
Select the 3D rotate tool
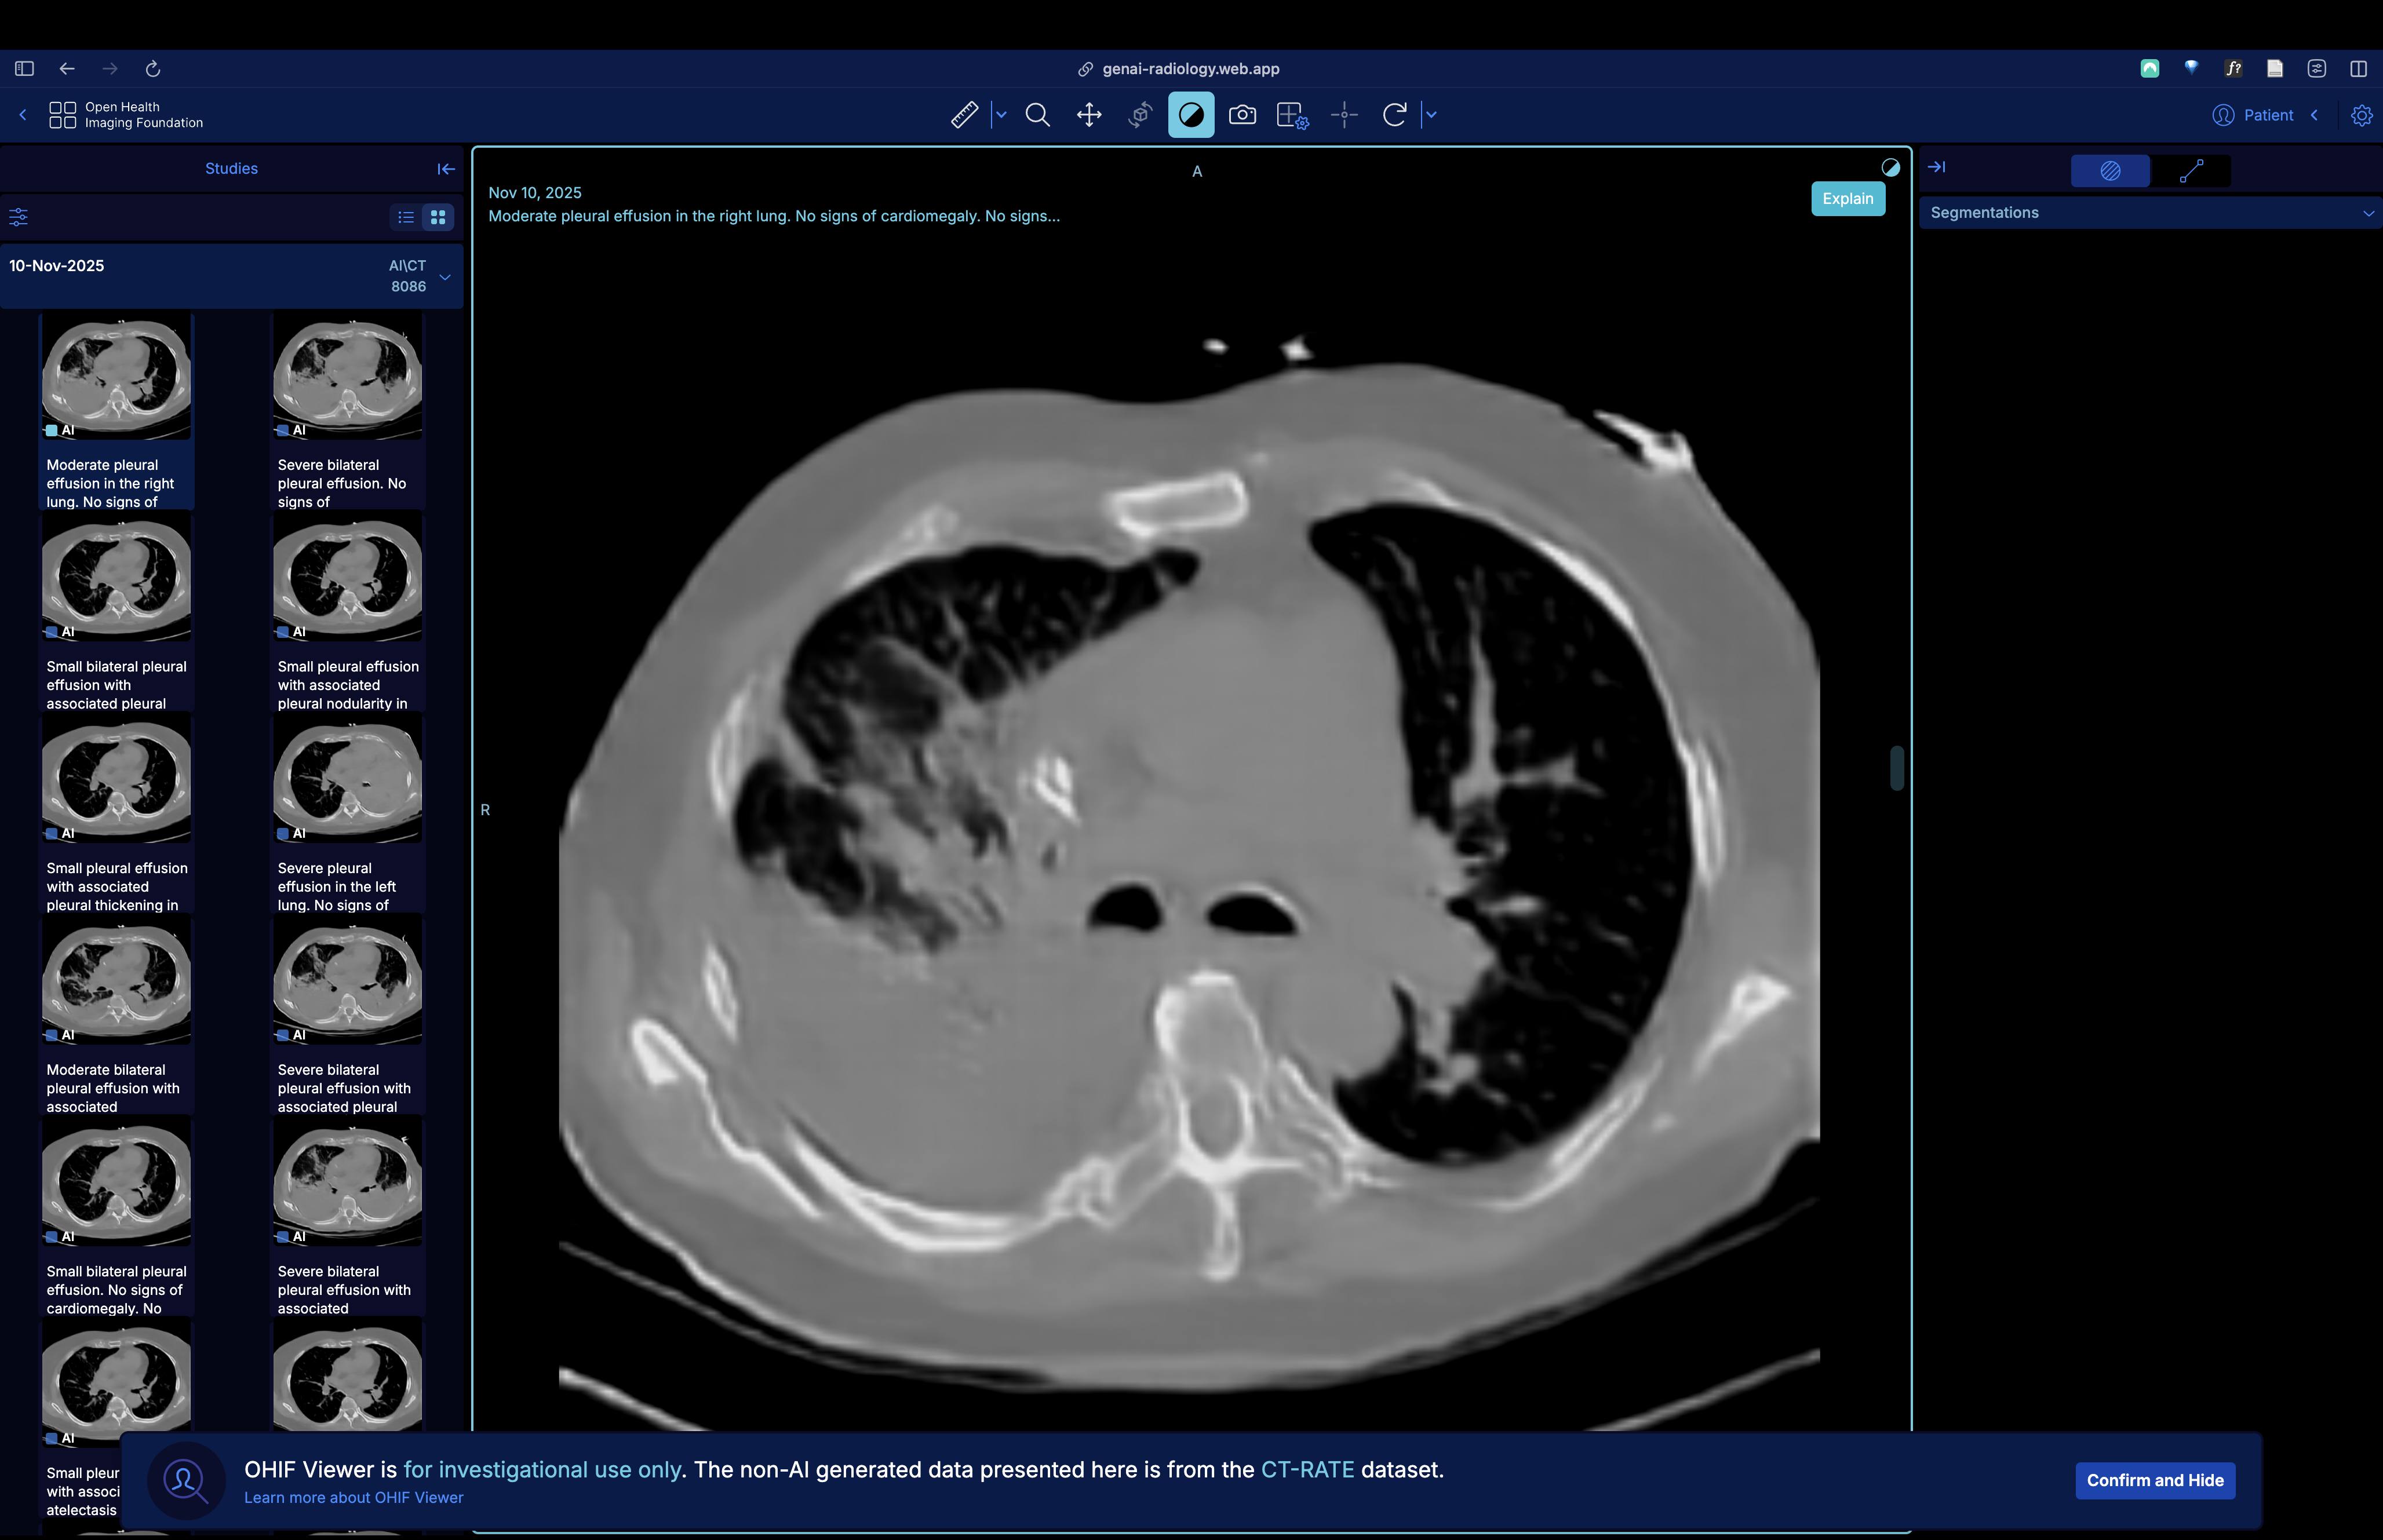[x=1140, y=115]
